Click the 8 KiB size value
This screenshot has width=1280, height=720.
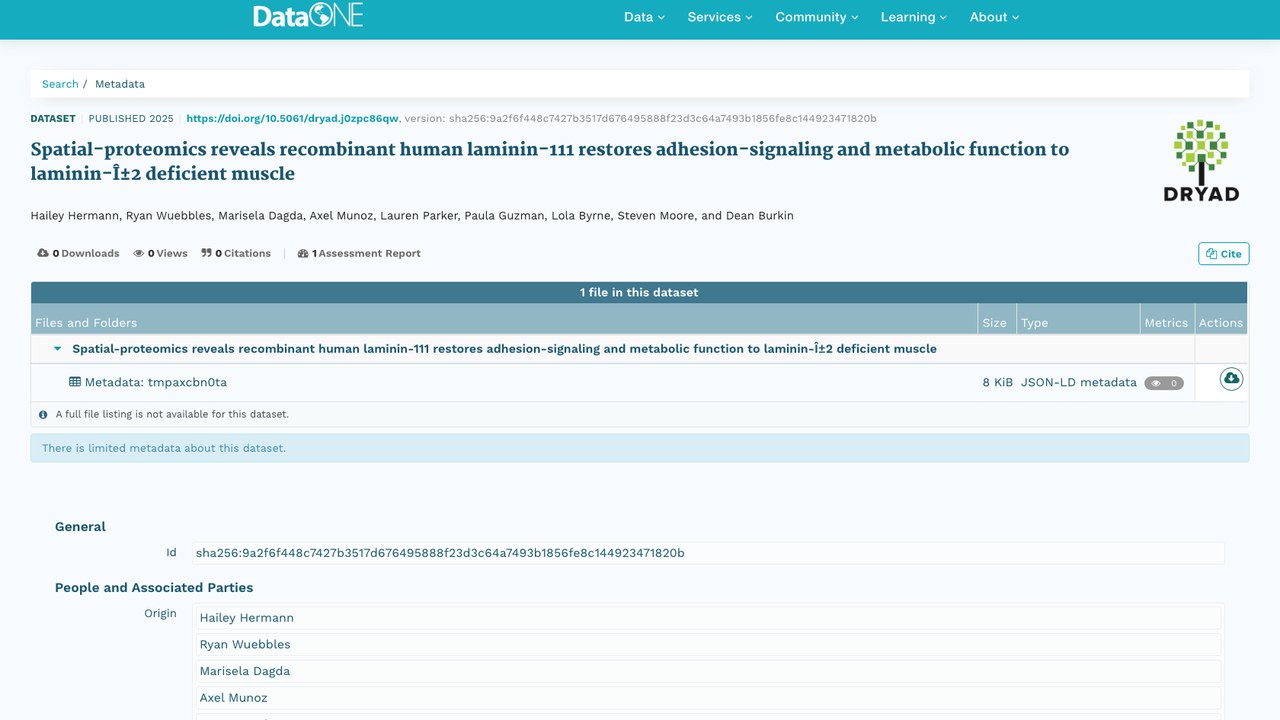[x=998, y=382]
